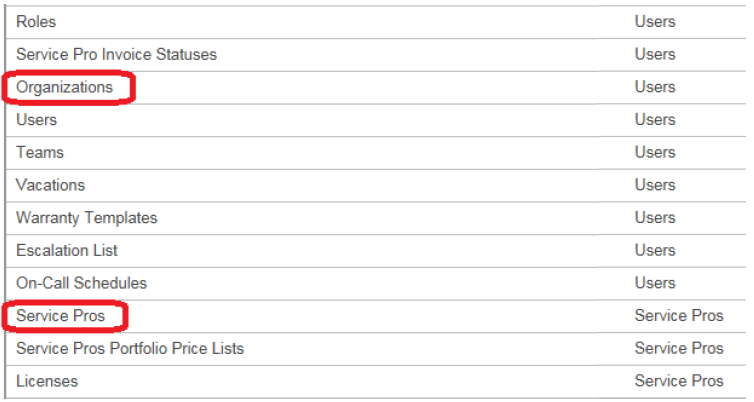The height and width of the screenshot is (402, 754).
Task: Open the highlighted Organizations entry
Action: [x=64, y=87]
